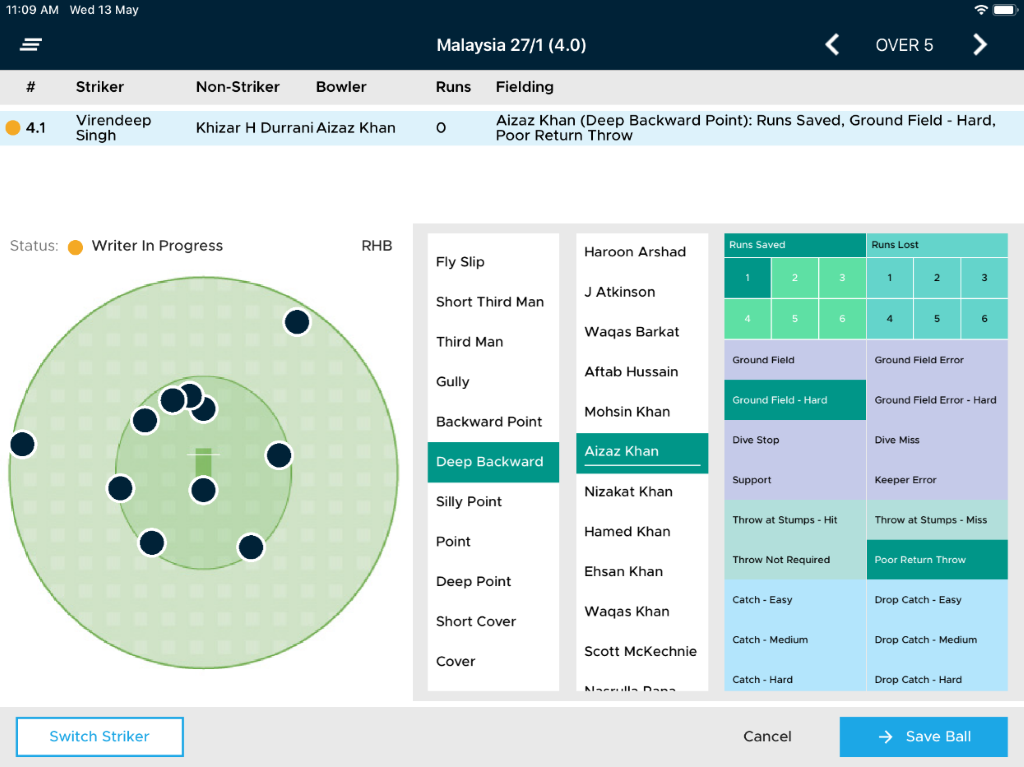Select the fielder dot on far left boundary
Image resolution: width=1024 pixels, height=767 pixels.
[22, 444]
